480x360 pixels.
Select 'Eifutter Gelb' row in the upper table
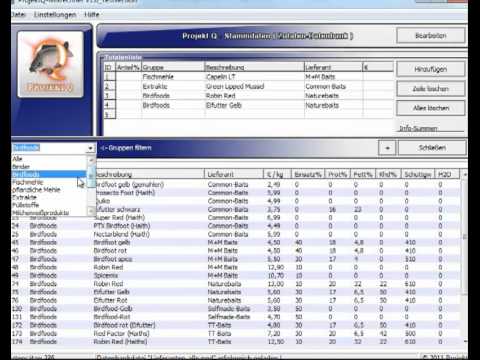click(x=249, y=105)
